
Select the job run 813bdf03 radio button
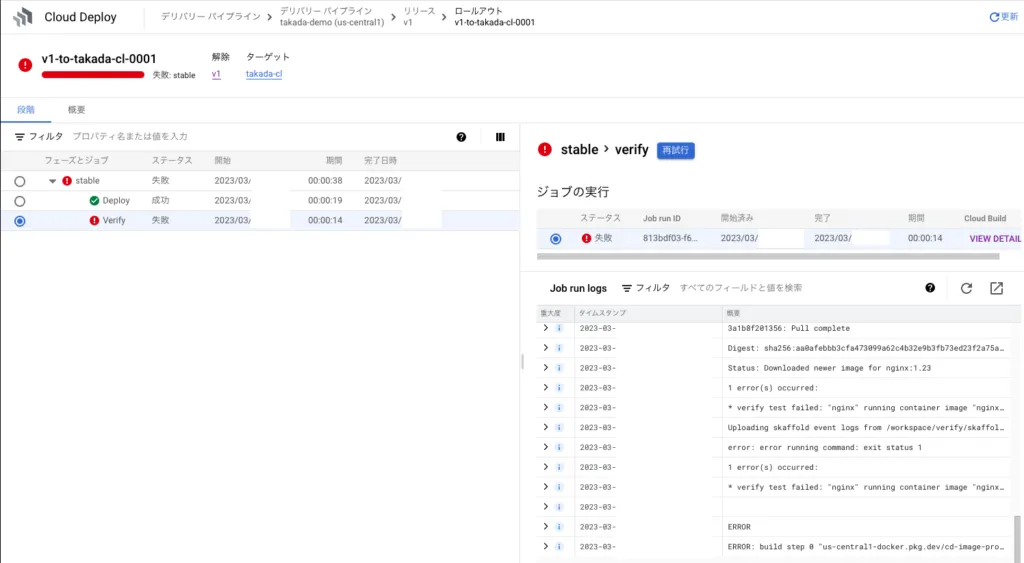(555, 239)
